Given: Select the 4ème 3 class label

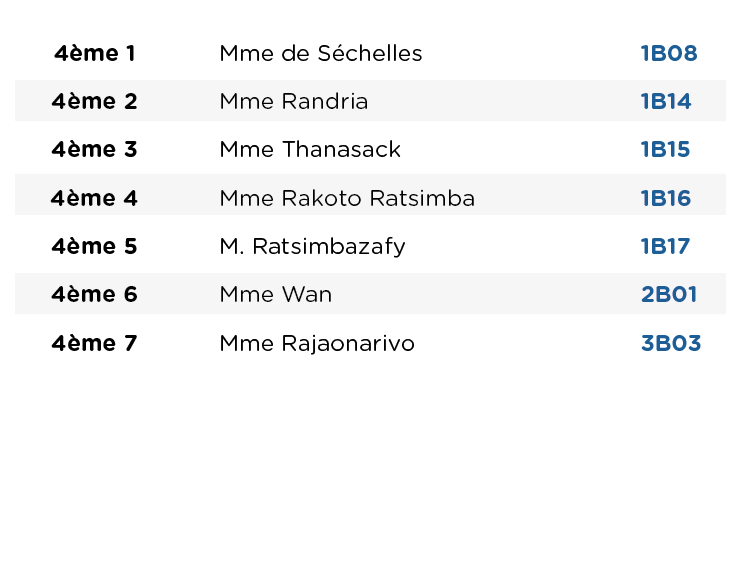Looking at the screenshot, I should pyautogui.click(x=95, y=150).
